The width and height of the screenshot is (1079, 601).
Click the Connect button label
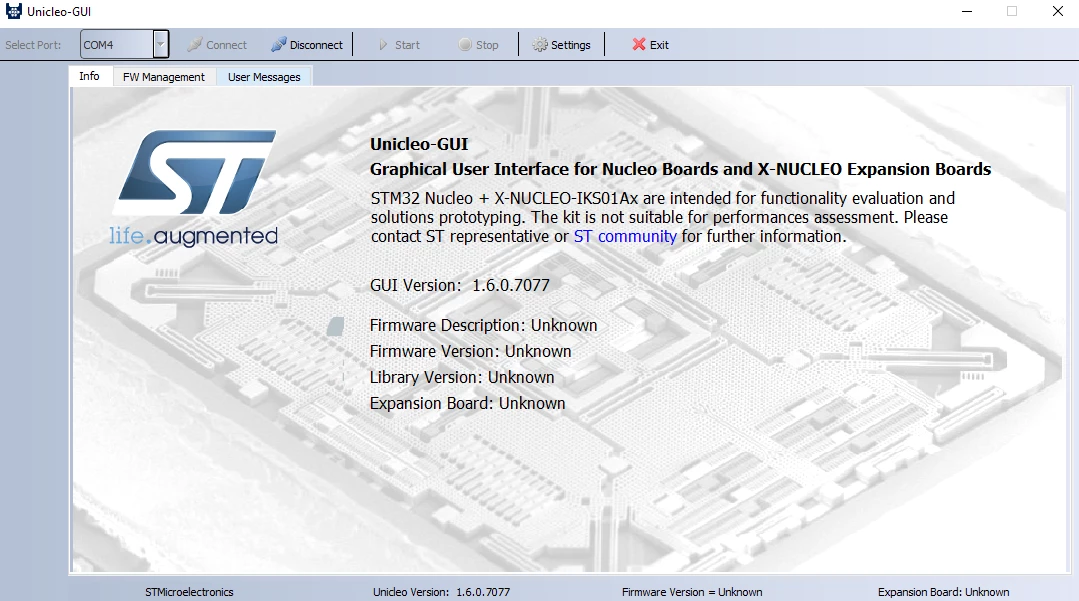coord(226,45)
